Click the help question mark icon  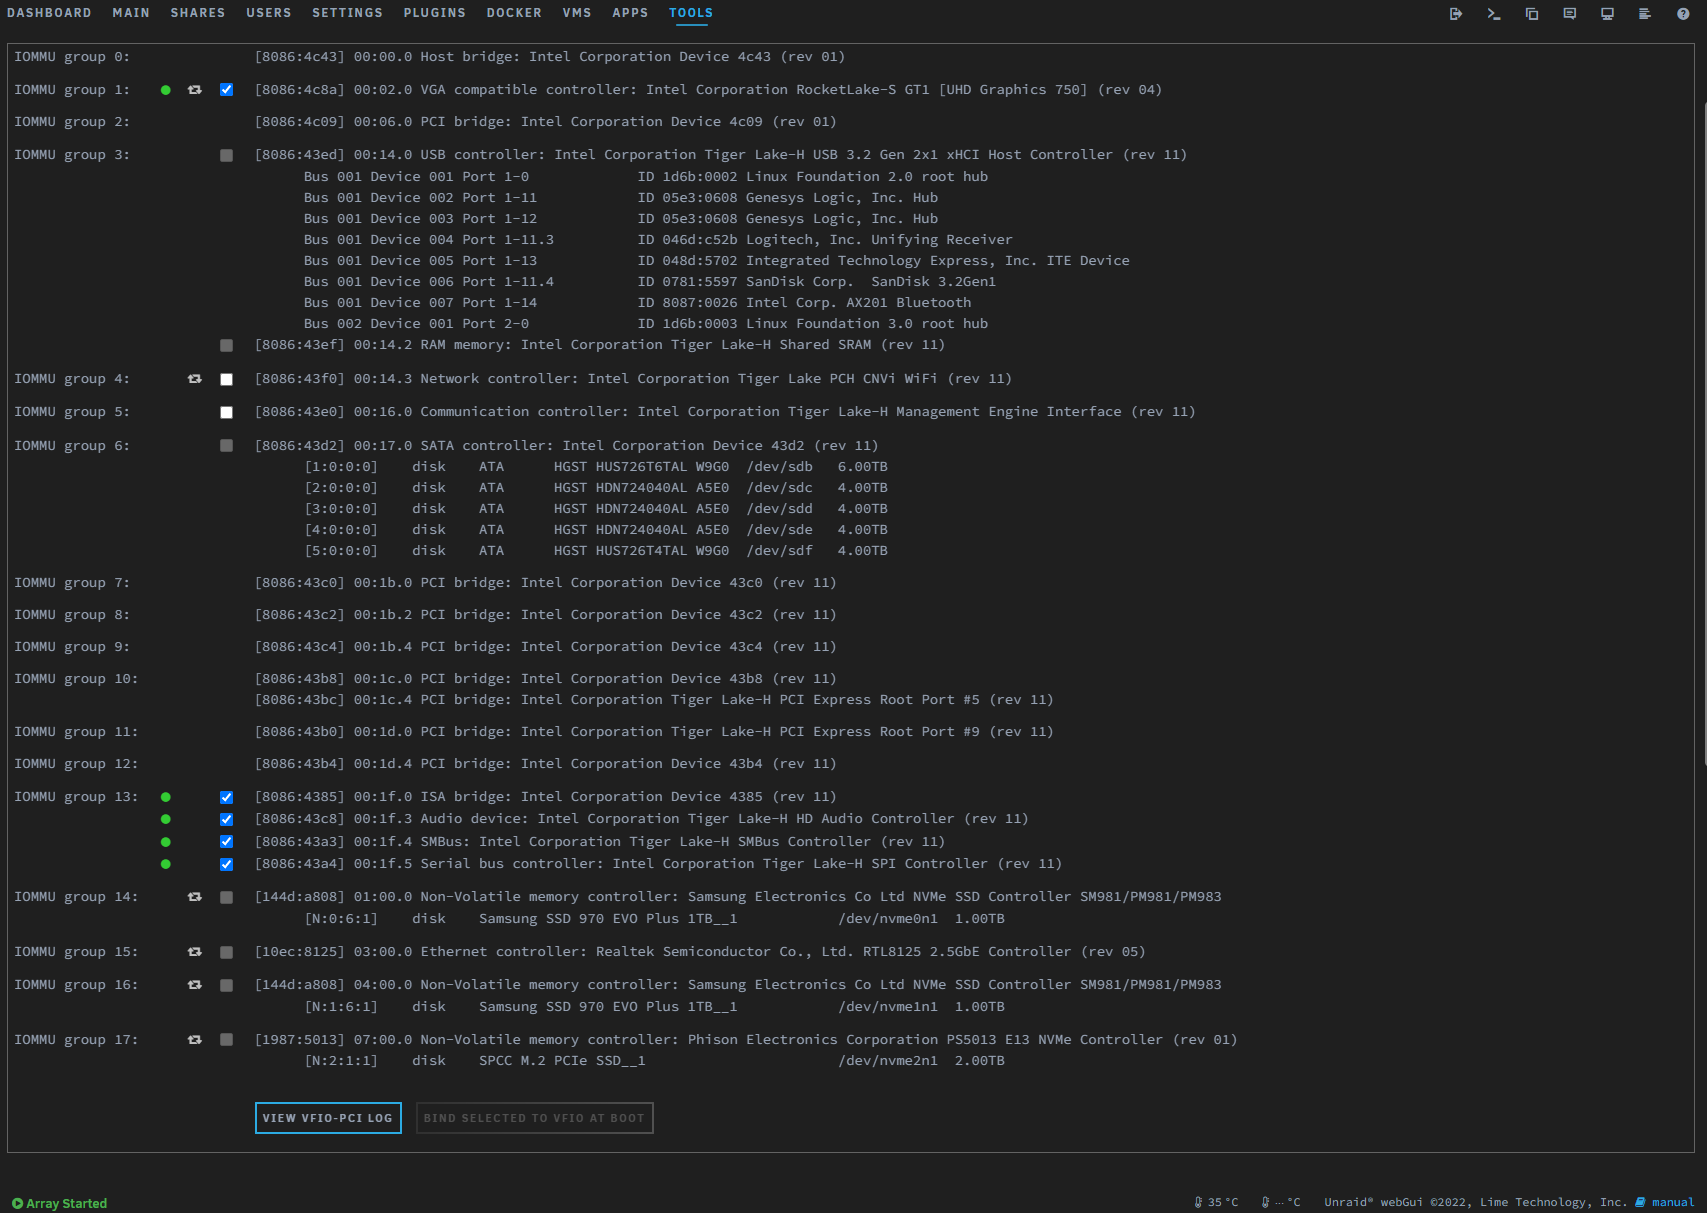[x=1683, y=14]
